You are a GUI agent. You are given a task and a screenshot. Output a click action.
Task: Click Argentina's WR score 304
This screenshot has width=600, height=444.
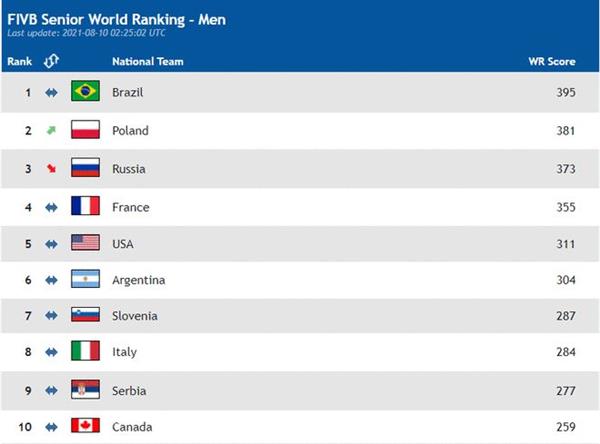tap(566, 280)
